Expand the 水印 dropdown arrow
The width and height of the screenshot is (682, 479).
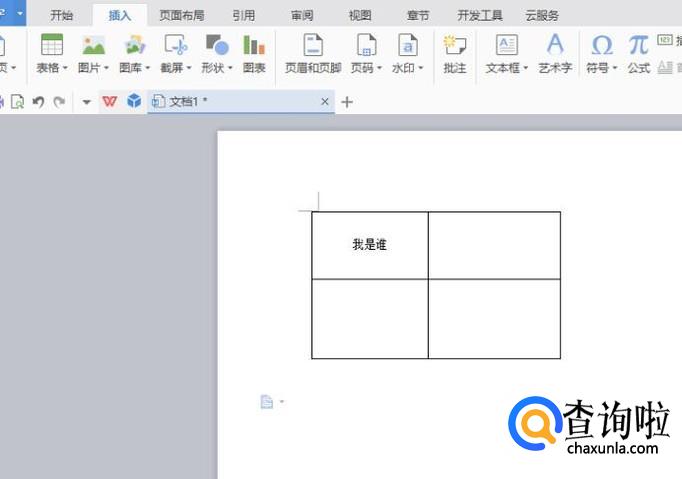pos(421,68)
